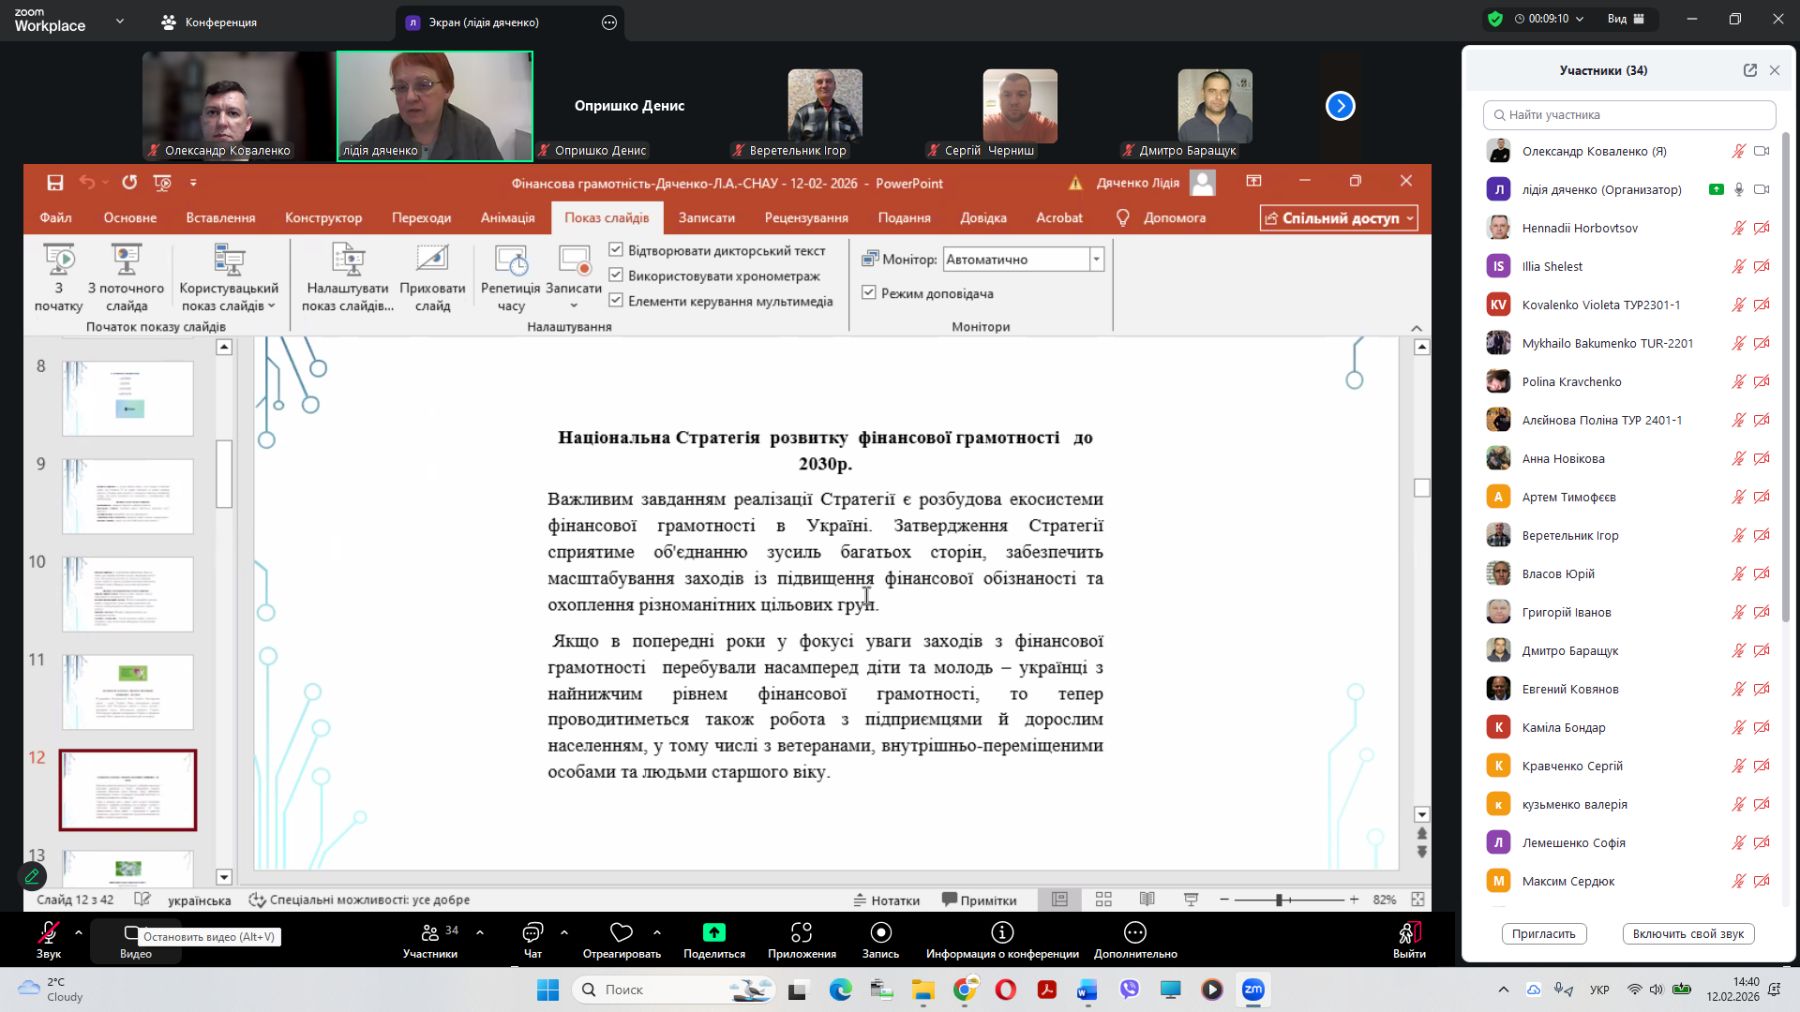Click the Share screen icon in Zoom toolbar
The image size is (1800, 1012).
(x=714, y=933)
